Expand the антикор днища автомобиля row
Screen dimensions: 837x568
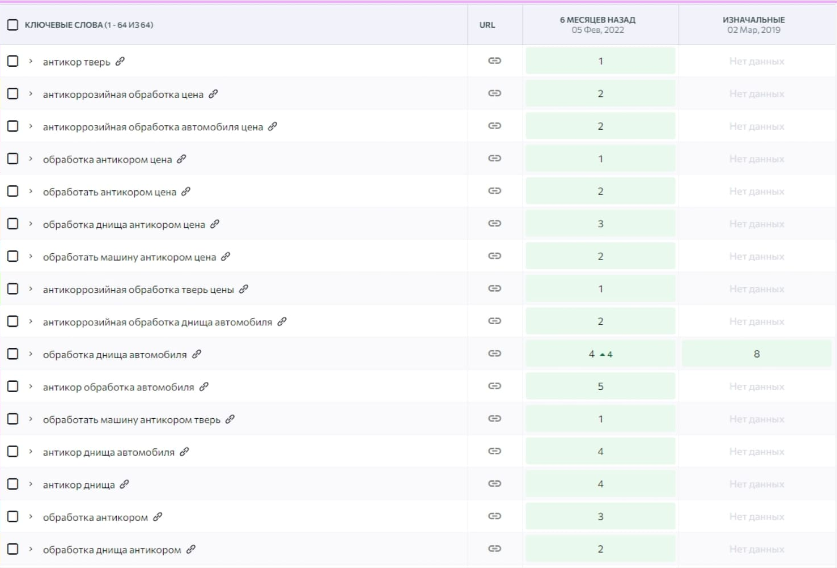click(x=30, y=452)
